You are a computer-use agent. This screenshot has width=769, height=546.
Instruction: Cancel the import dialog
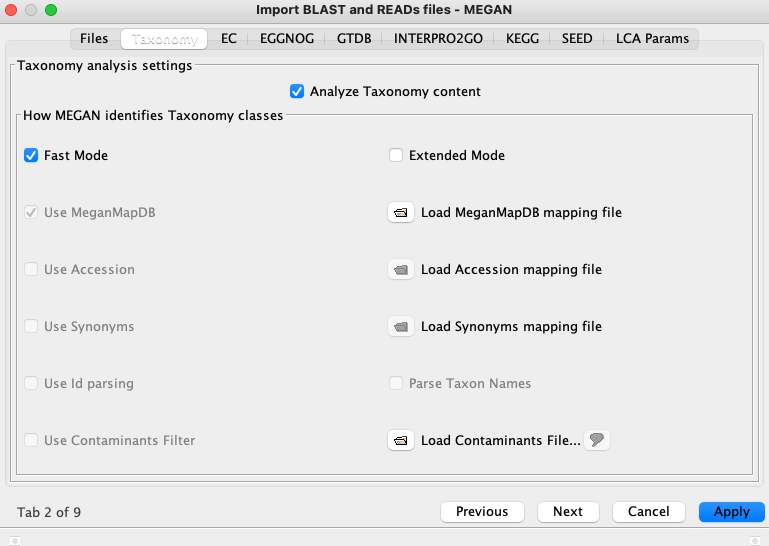[x=648, y=512]
